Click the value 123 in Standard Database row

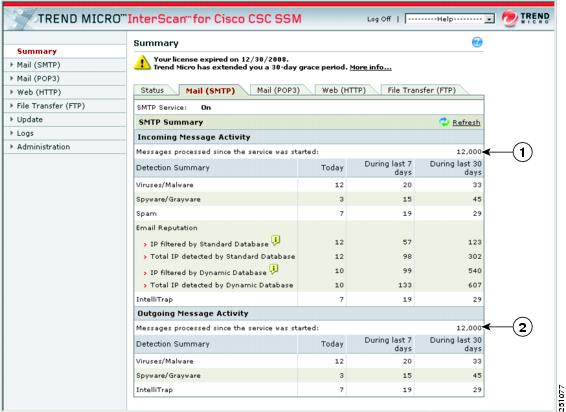pyautogui.click(x=475, y=242)
